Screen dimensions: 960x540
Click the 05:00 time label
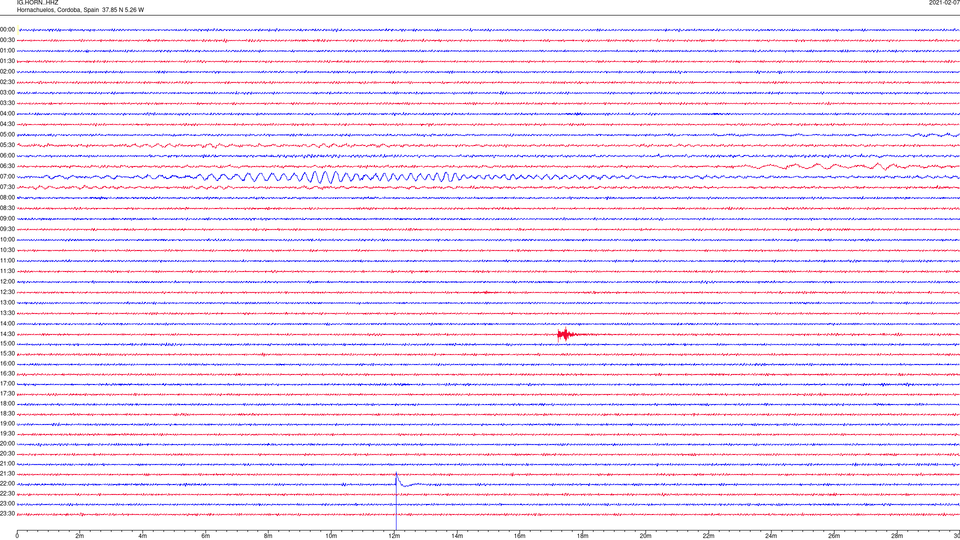[7, 135]
